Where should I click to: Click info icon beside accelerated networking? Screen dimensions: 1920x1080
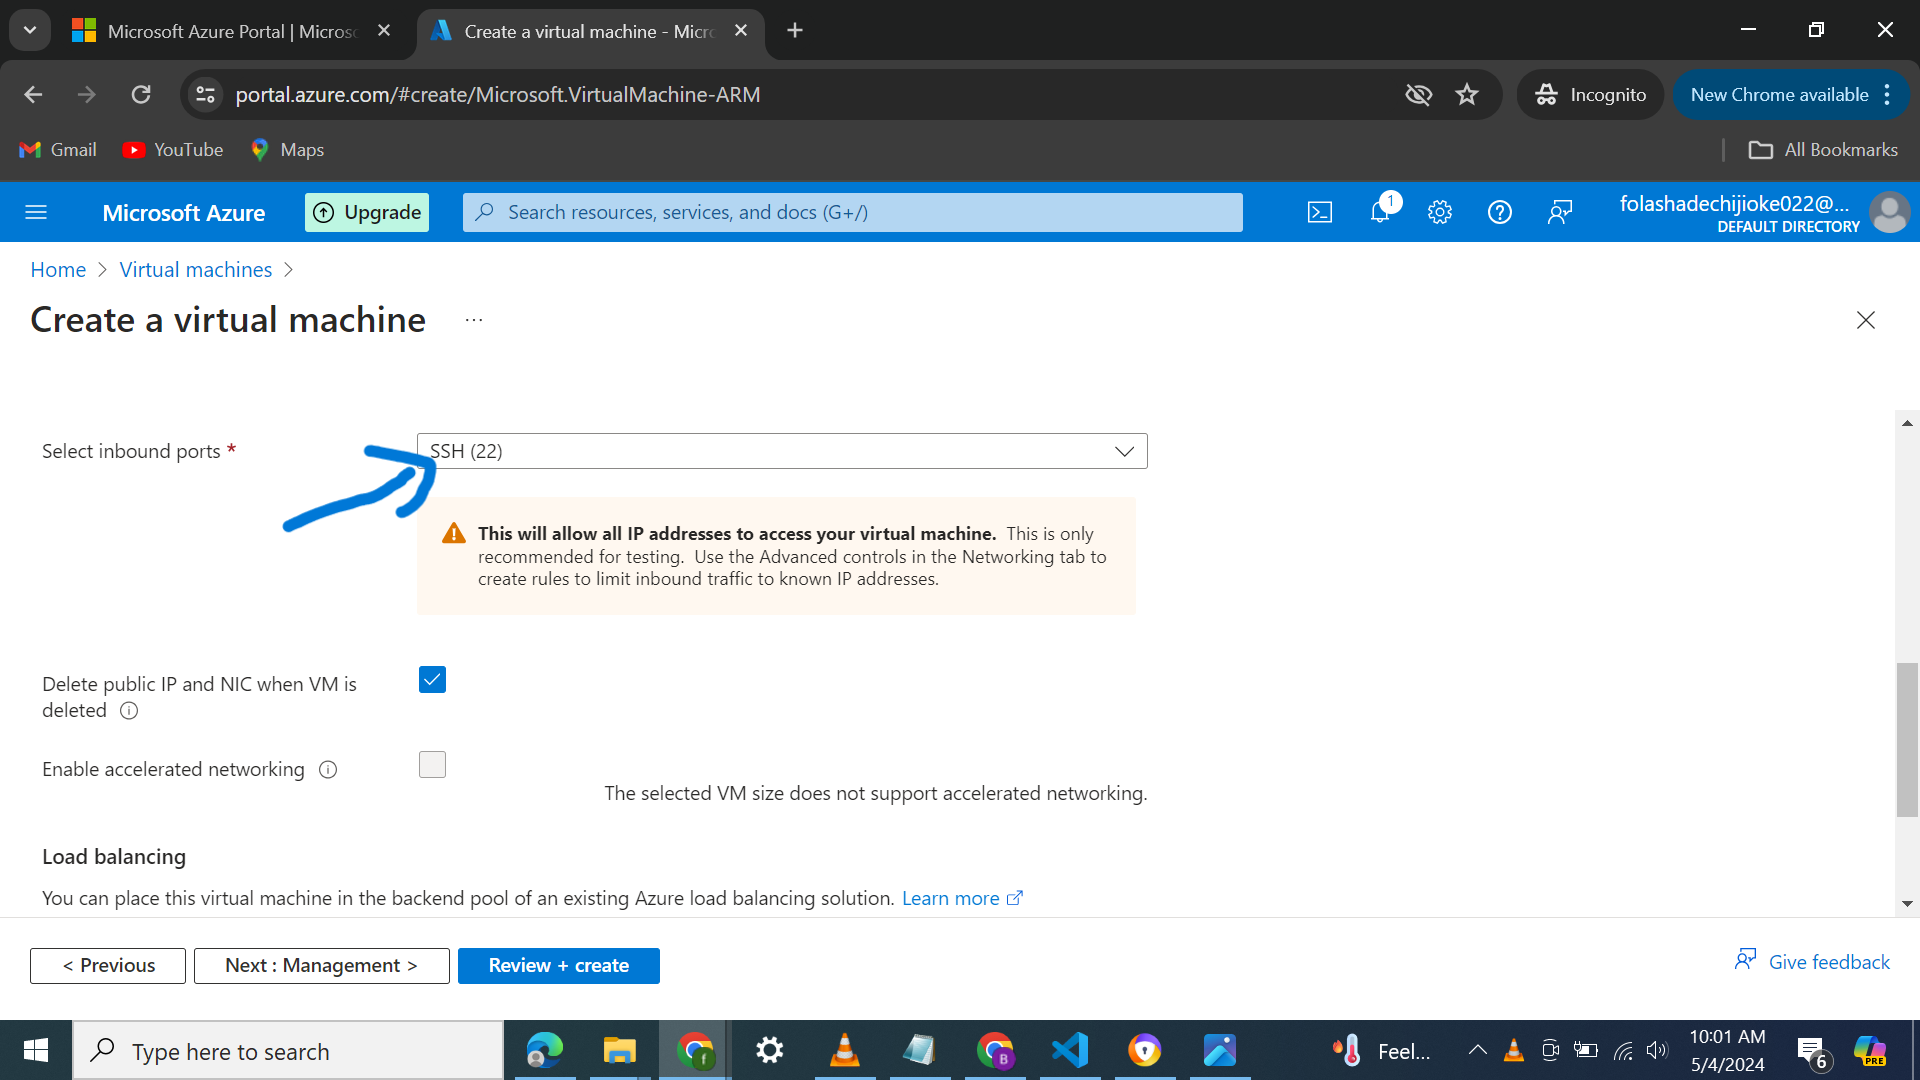click(x=328, y=770)
